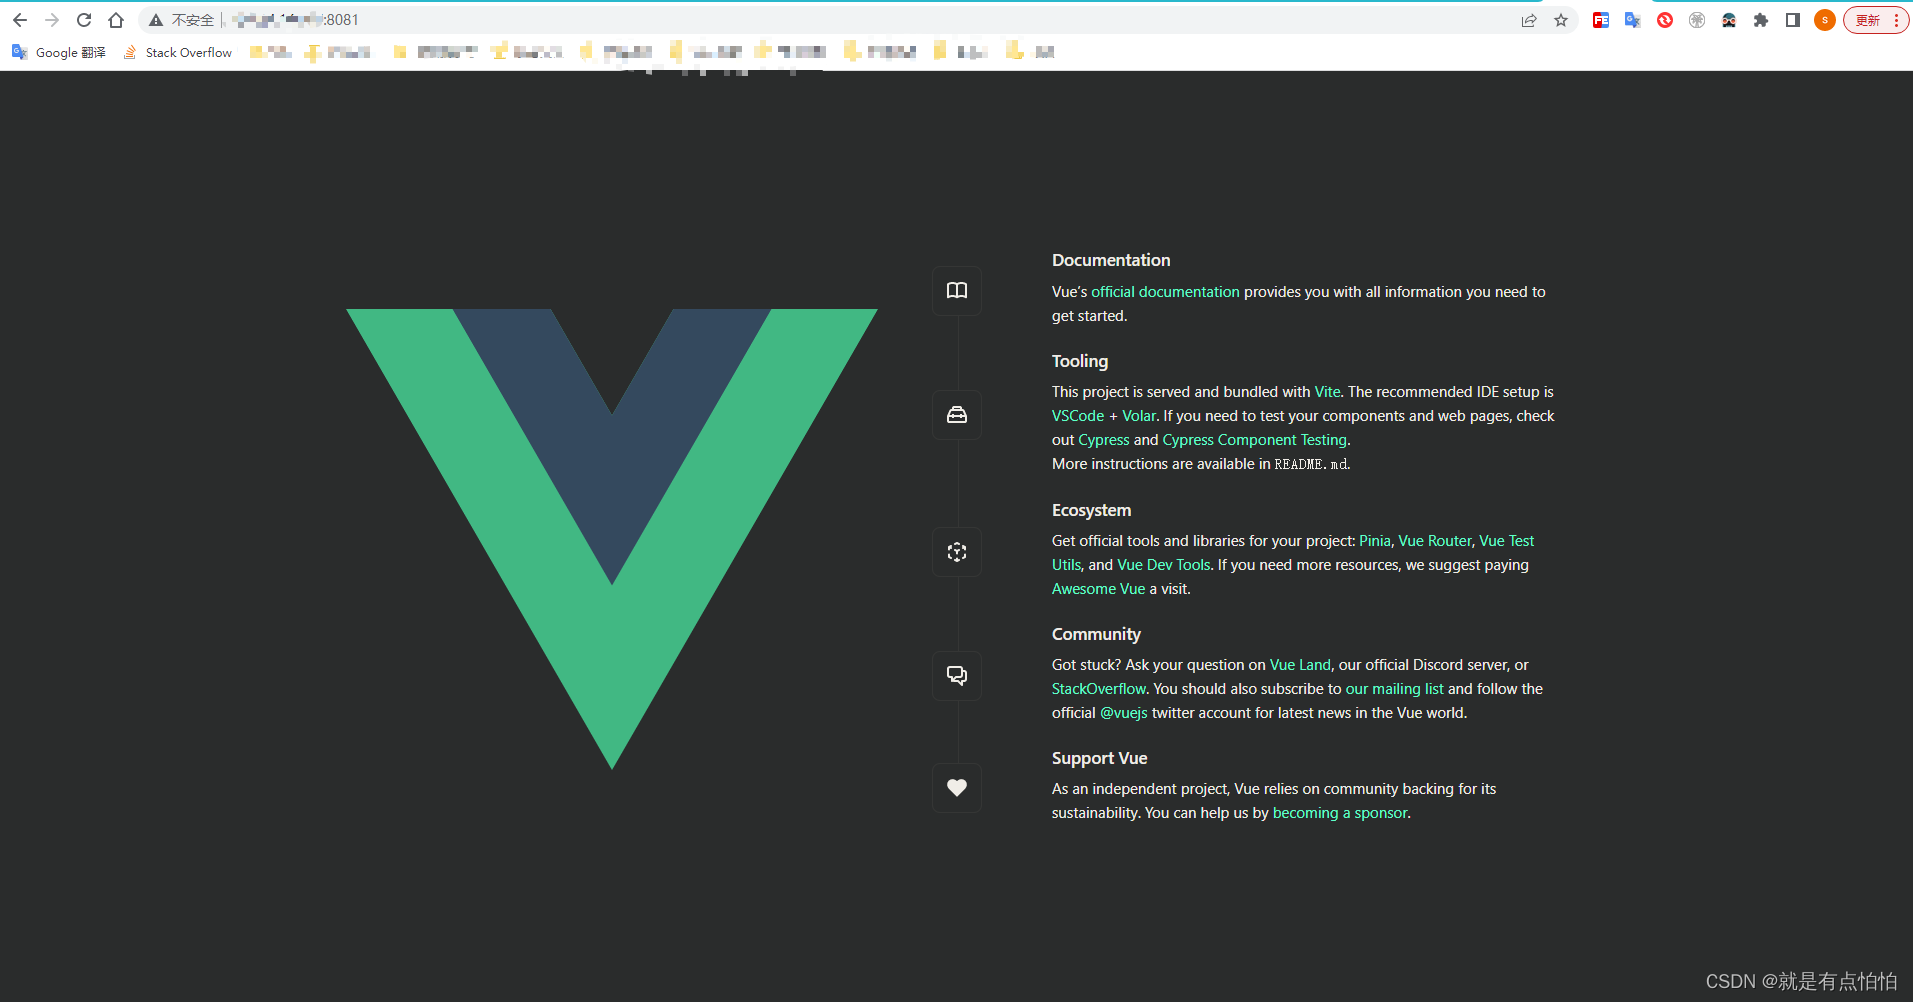This screenshot has width=1913, height=1002.
Task: Open the Google Translate bookmark
Action: point(59,52)
